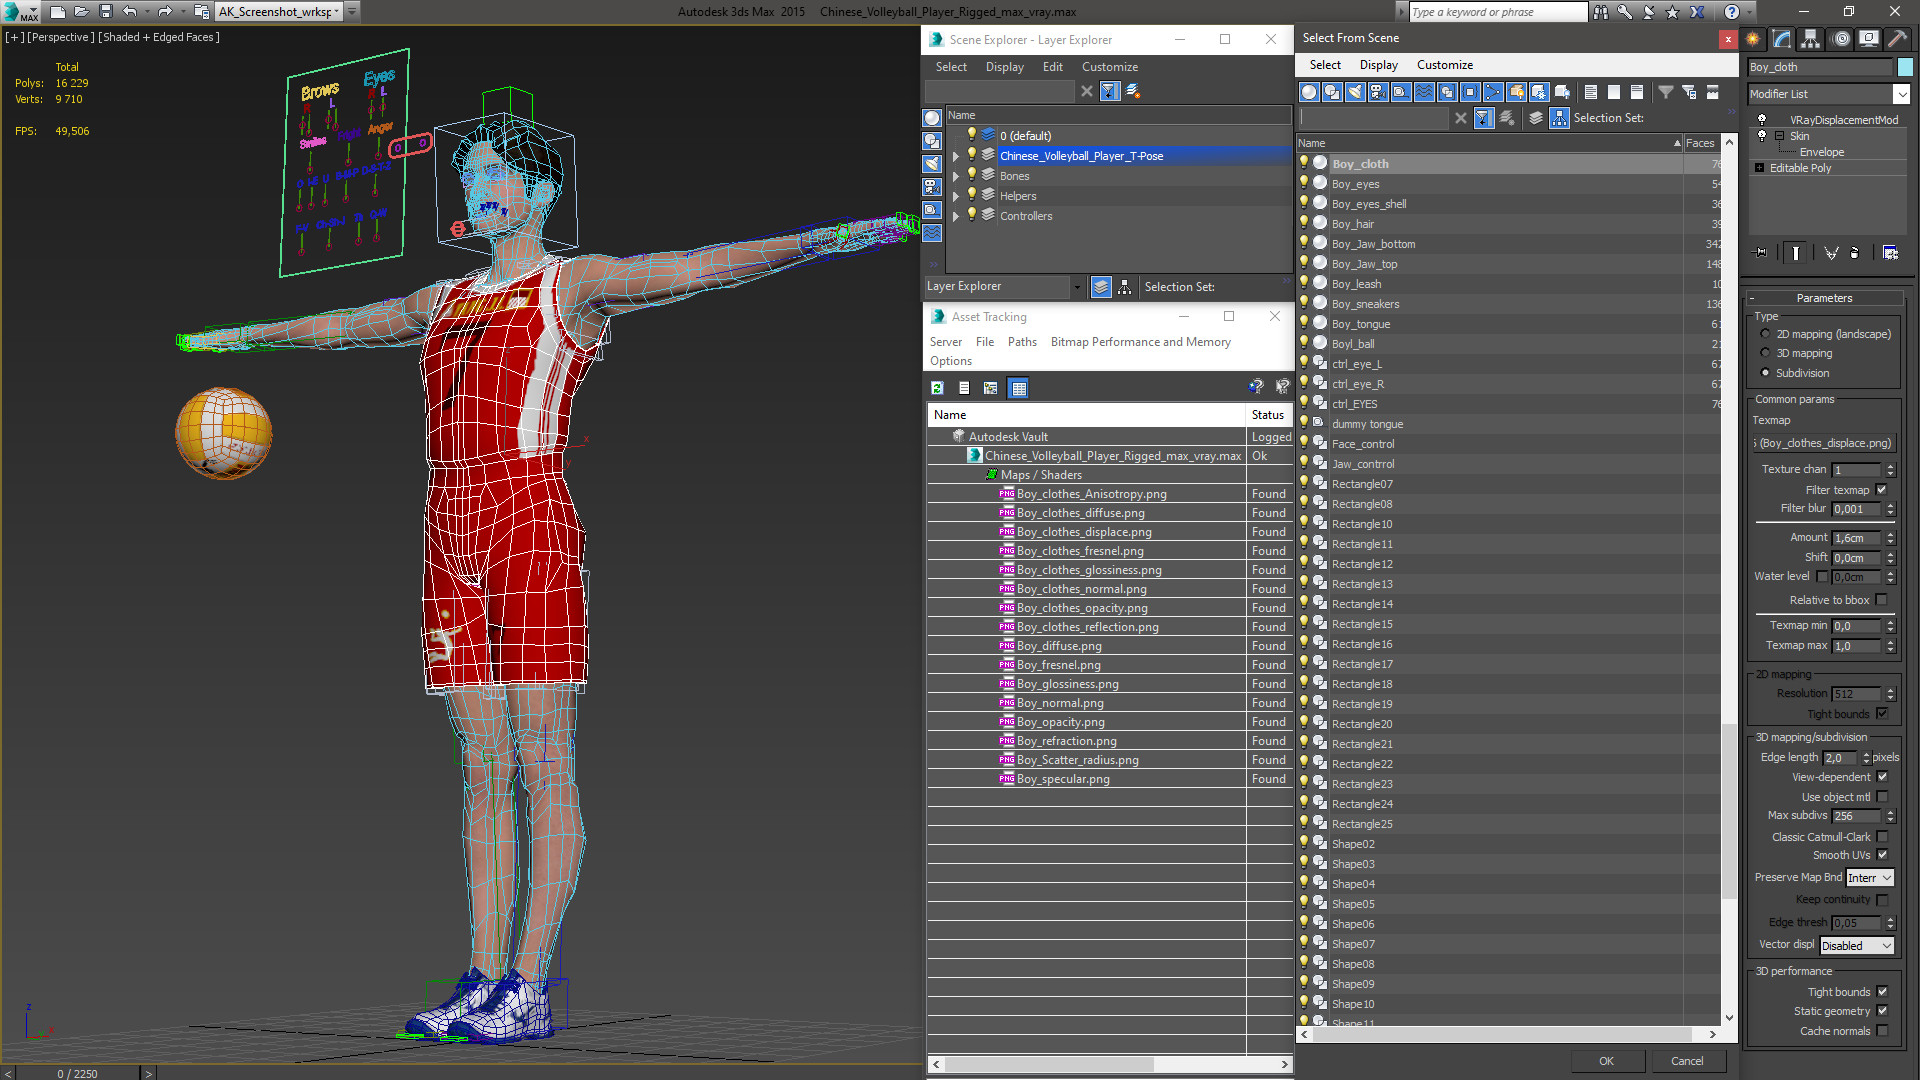
Task: Toggle View-dependent checkbox
Action: click(1882, 777)
